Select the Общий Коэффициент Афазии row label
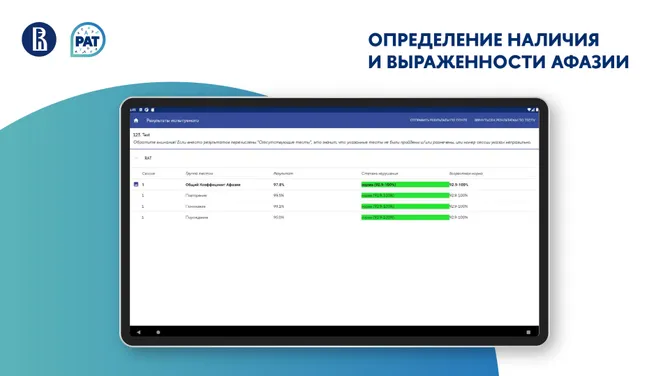Screen dimensions: 670x376 (213, 185)
